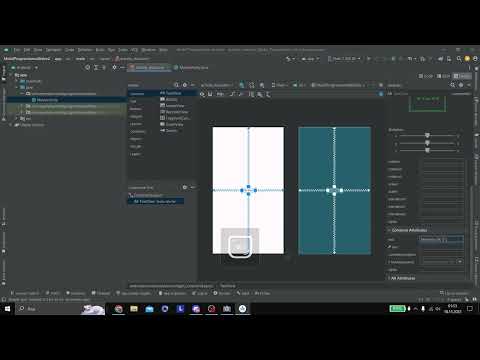Open the Android project view dropdown
The height and width of the screenshot is (360, 480).
[x=24, y=68]
